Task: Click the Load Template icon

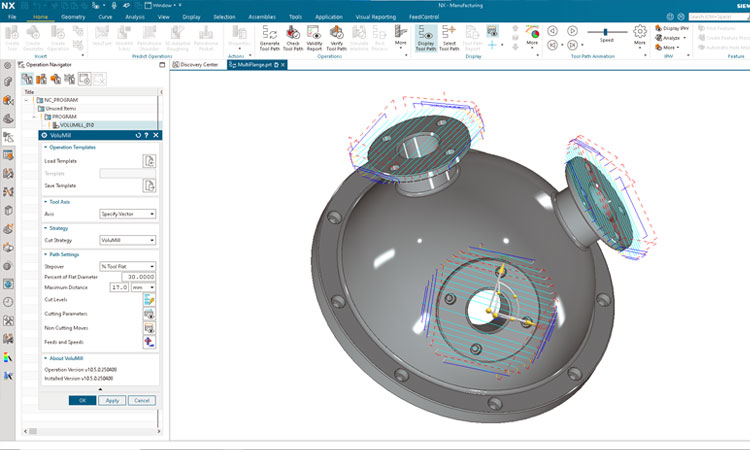Action: [x=149, y=161]
